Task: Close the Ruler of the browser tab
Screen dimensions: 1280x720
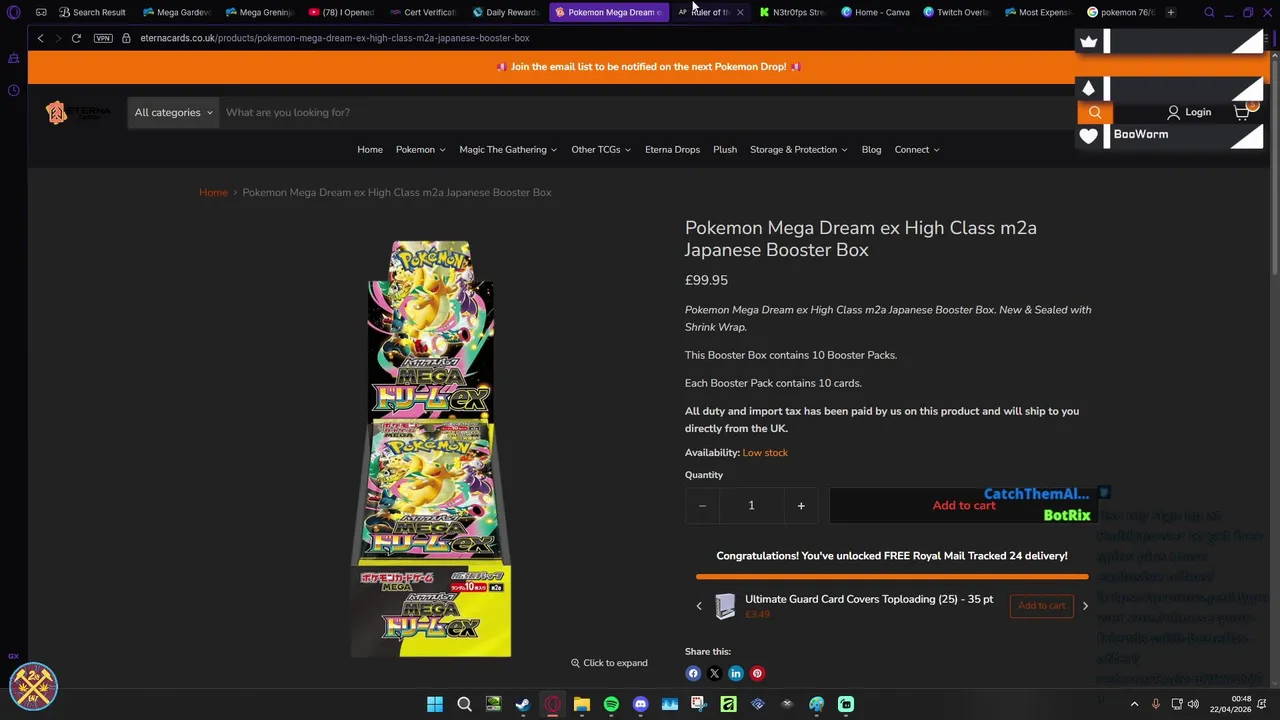Action: point(739,12)
